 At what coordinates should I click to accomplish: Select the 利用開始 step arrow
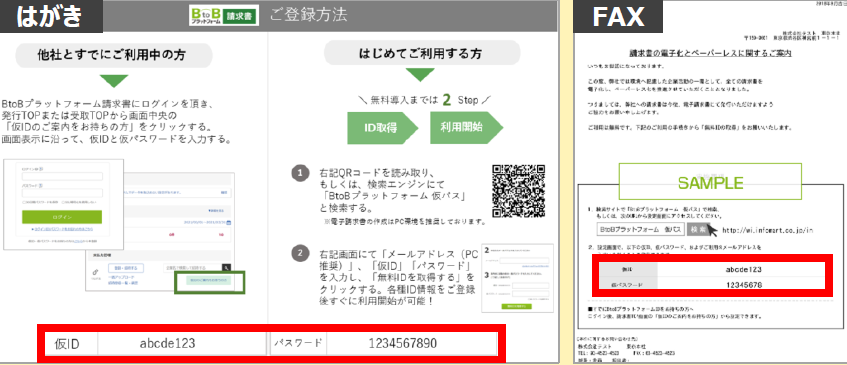click(x=466, y=128)
